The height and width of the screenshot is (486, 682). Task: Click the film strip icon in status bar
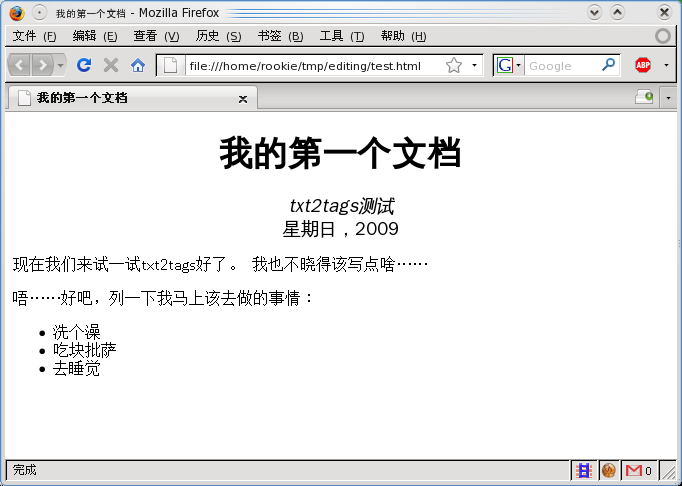pyautogui.click(x=584, y=470)
